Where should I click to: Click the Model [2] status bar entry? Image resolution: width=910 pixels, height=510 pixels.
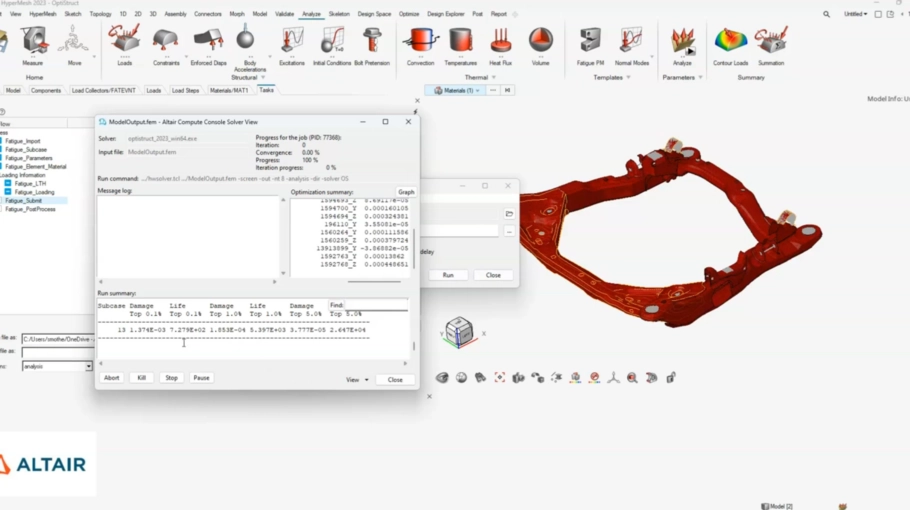pos(777,507)
